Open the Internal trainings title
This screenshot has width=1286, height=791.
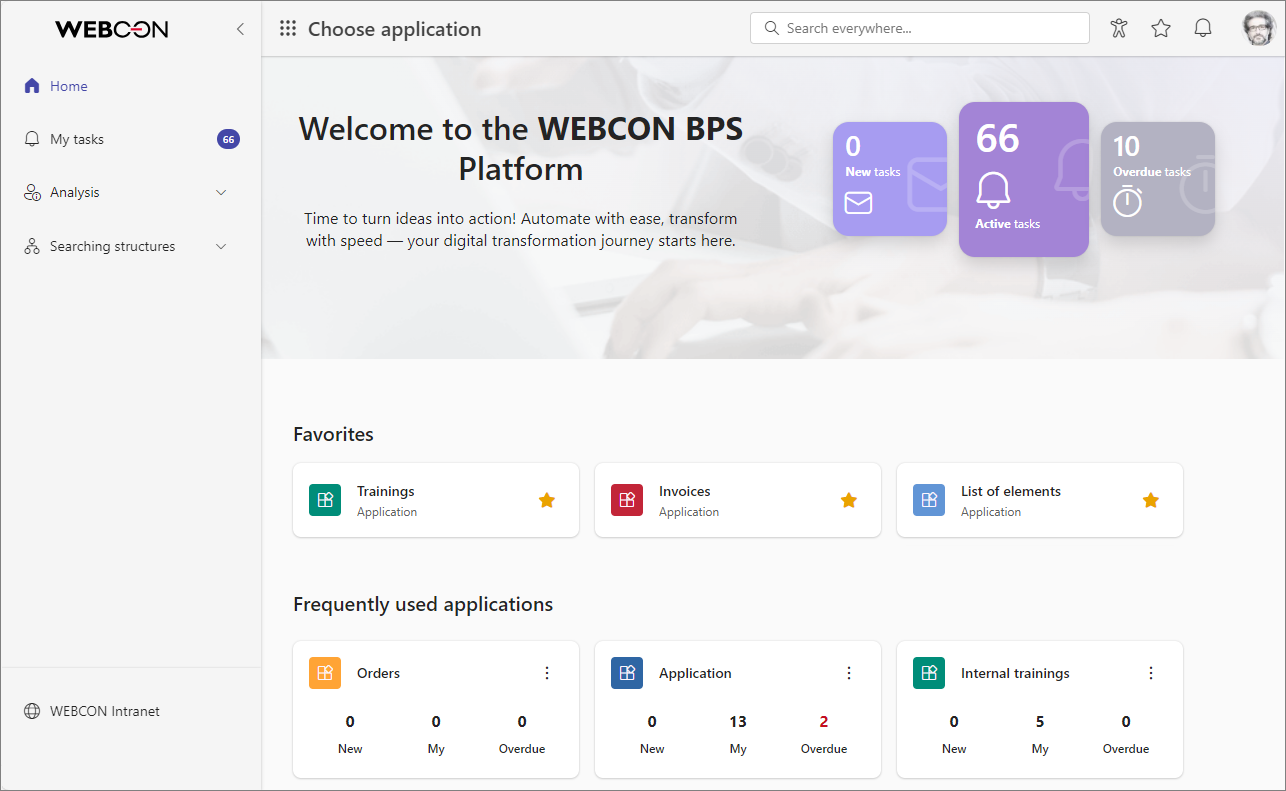click(x=1015, y=673)
